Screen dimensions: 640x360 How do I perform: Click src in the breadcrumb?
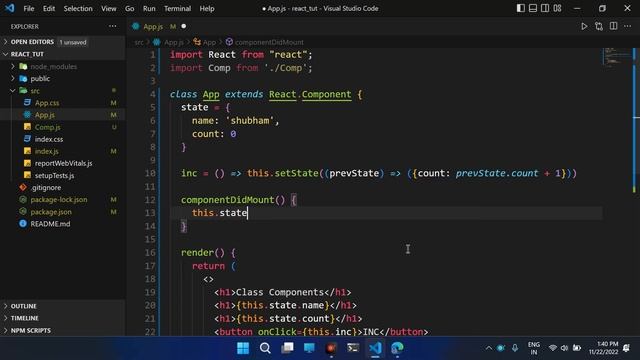(x=139, y=42)
